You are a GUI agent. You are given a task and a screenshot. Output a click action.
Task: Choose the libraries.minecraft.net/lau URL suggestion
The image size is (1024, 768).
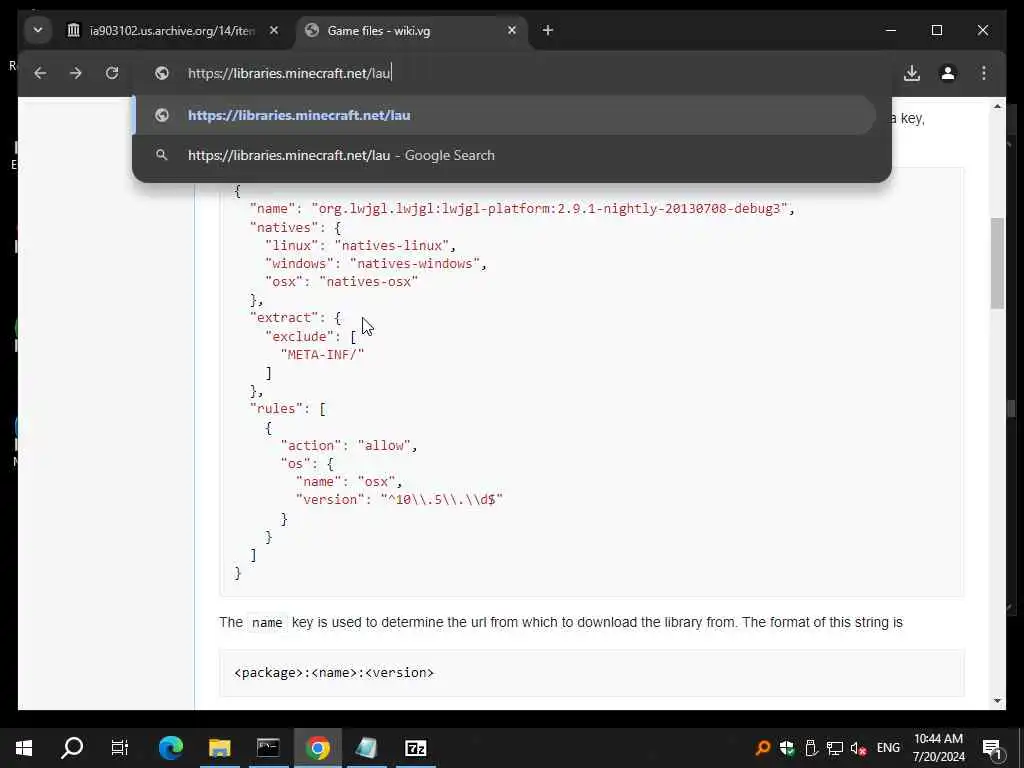(x=504, y=115)
